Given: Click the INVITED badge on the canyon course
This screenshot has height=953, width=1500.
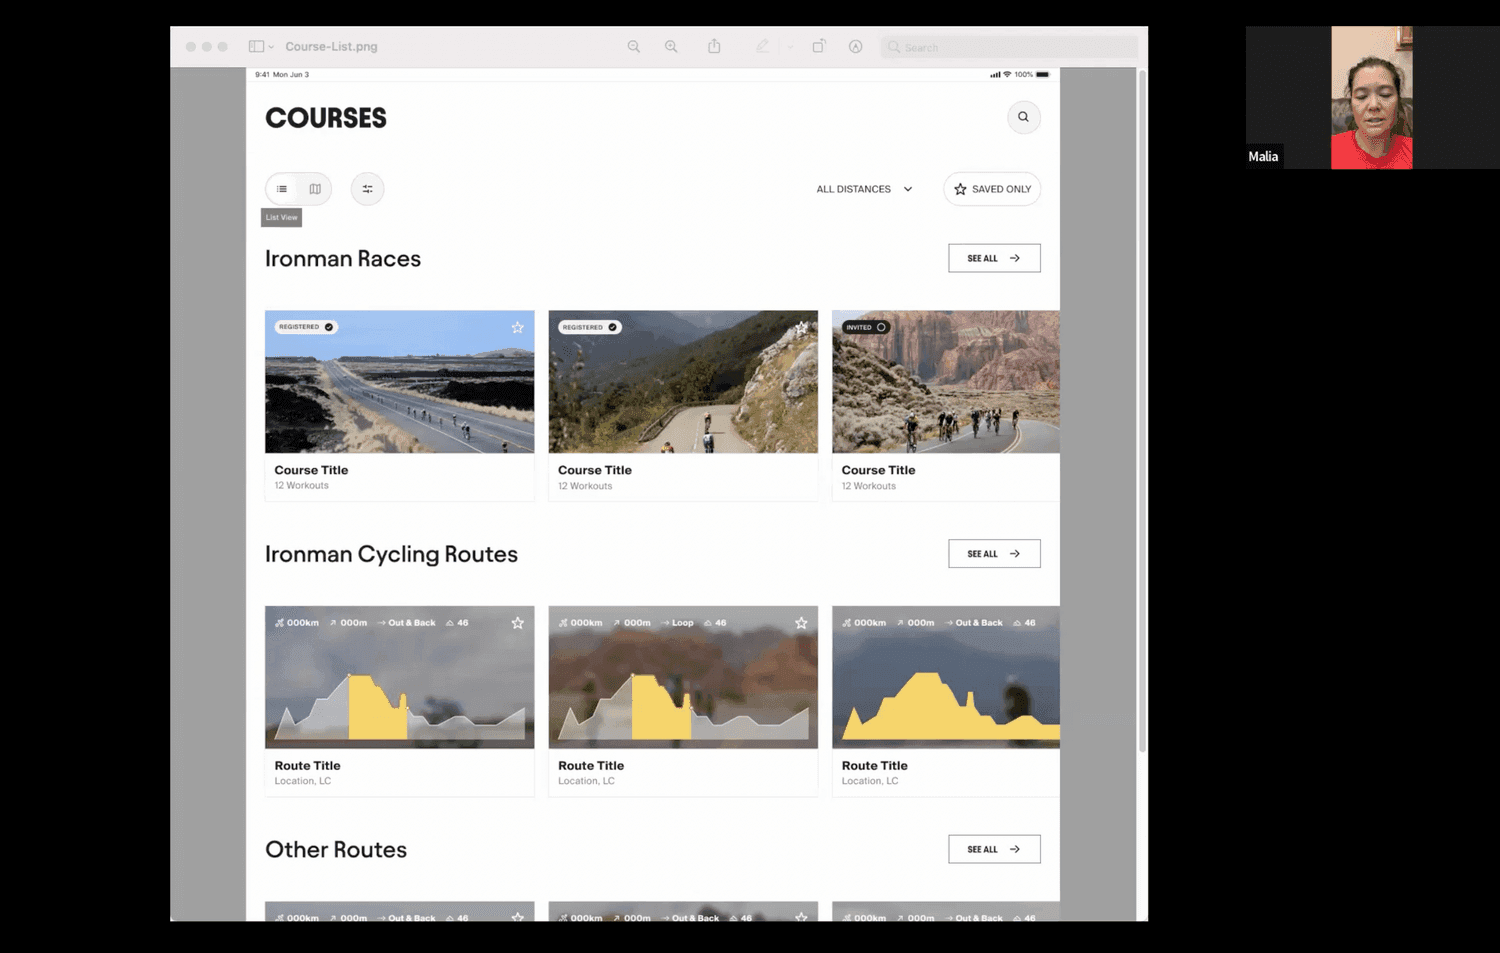Looking at the screenshot, I should 866,327.
